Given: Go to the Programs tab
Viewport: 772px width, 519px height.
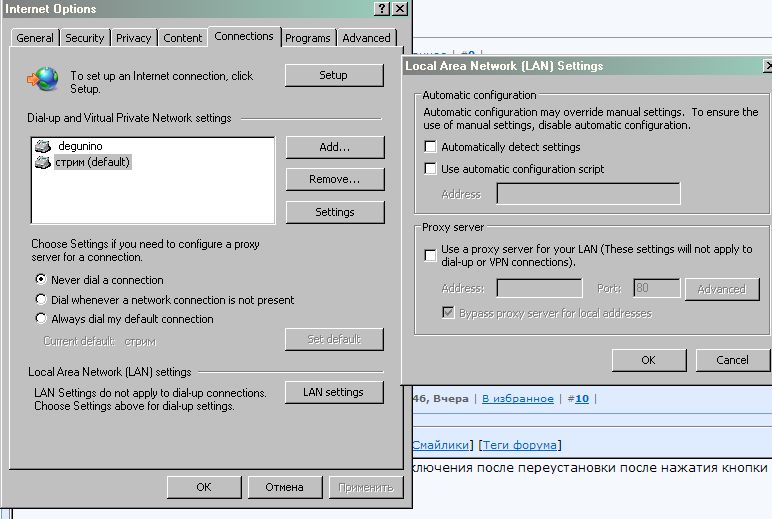Looking at the screenshot, I should point(307,38).
